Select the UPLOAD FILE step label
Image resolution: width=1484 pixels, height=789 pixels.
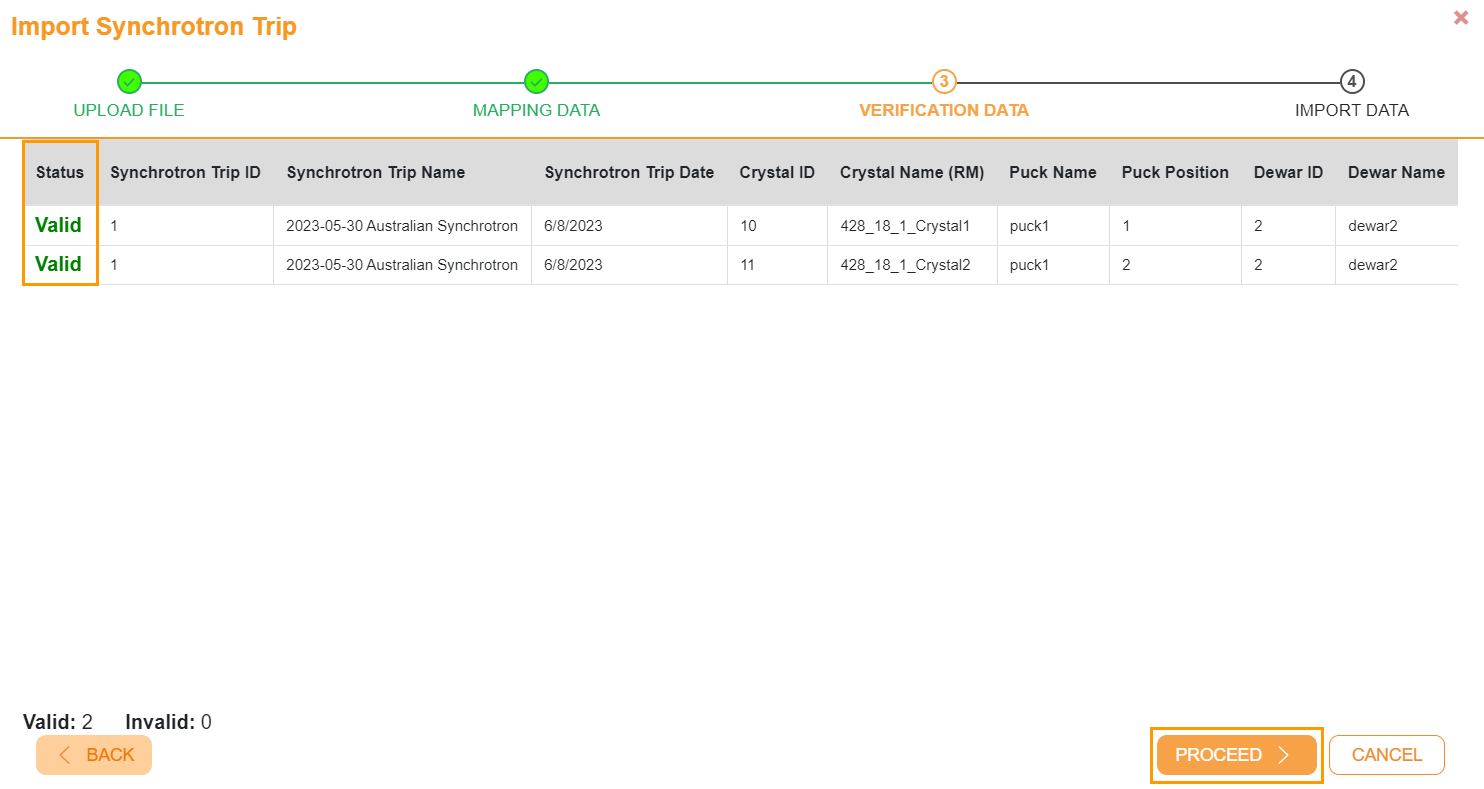tap(128, 110)
